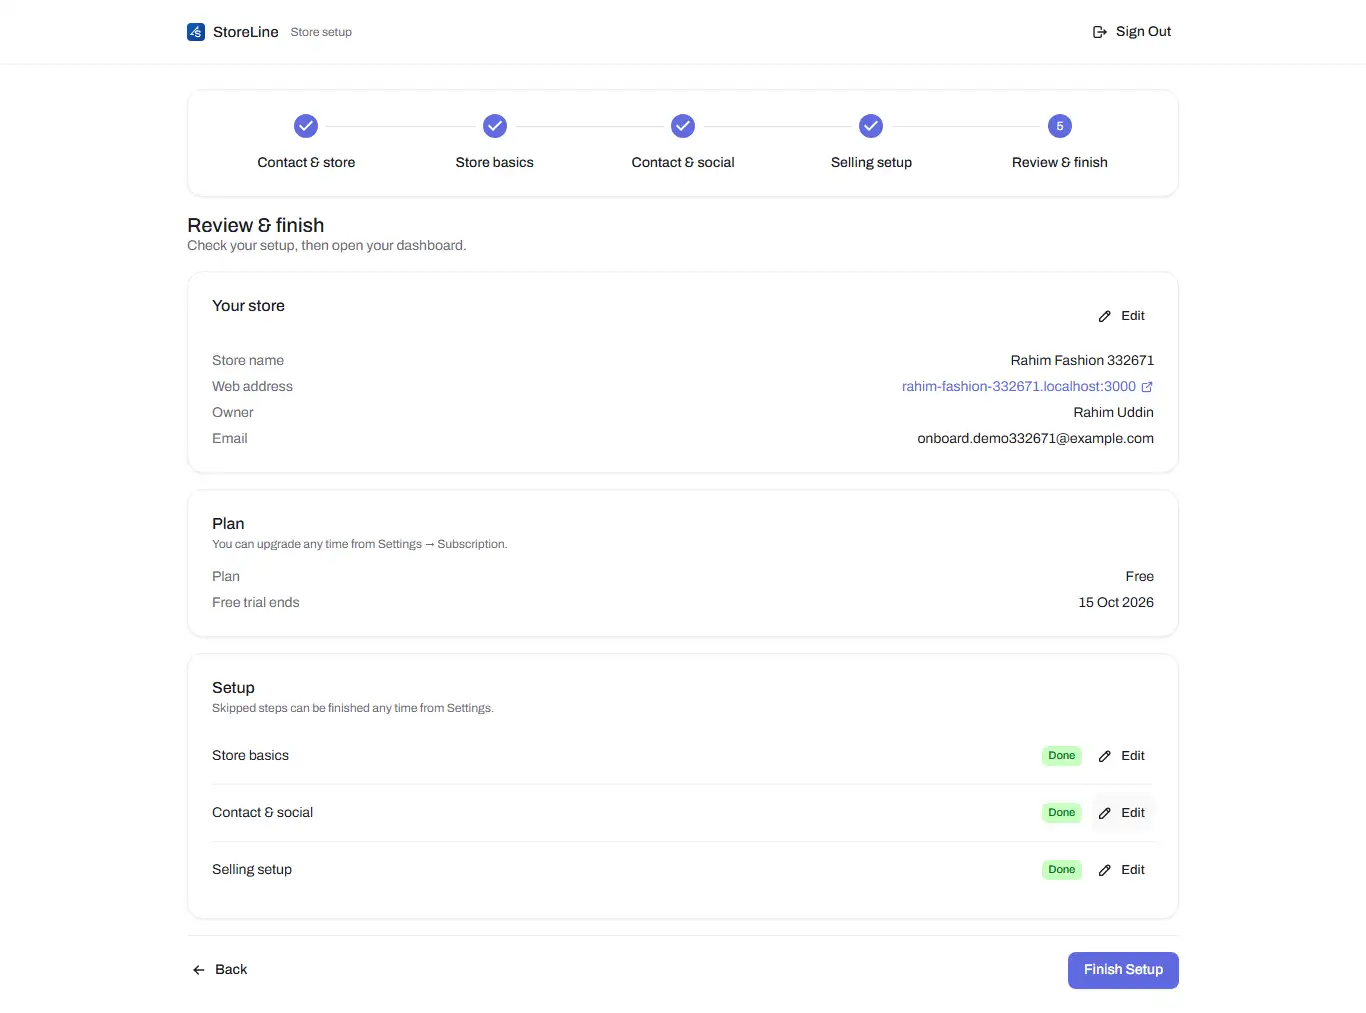Screen dimensions: 1366x1013
Task: Click the store name Rahim Fashion 332671
Action: pos(1082,361)
